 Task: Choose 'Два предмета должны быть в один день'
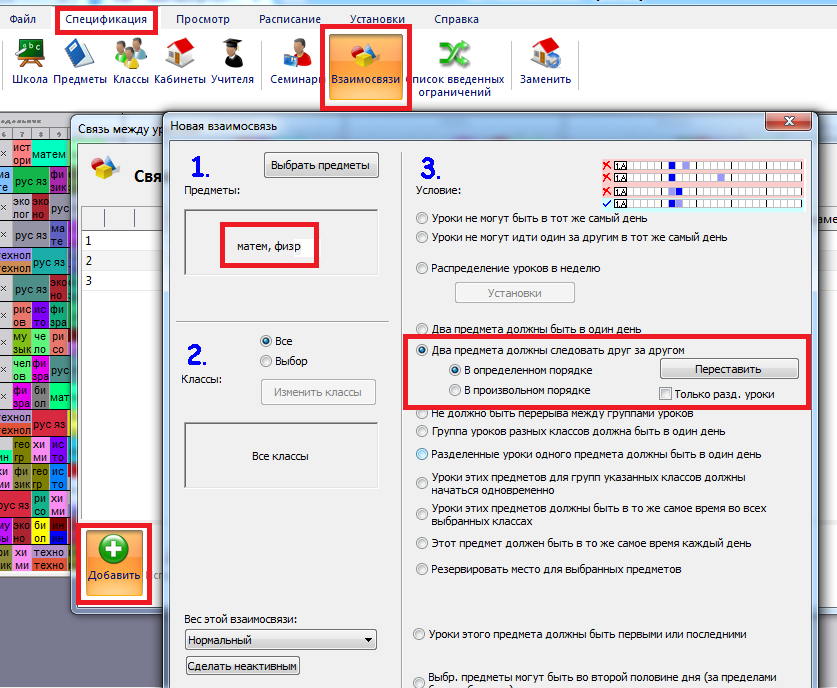pos(422,329)
